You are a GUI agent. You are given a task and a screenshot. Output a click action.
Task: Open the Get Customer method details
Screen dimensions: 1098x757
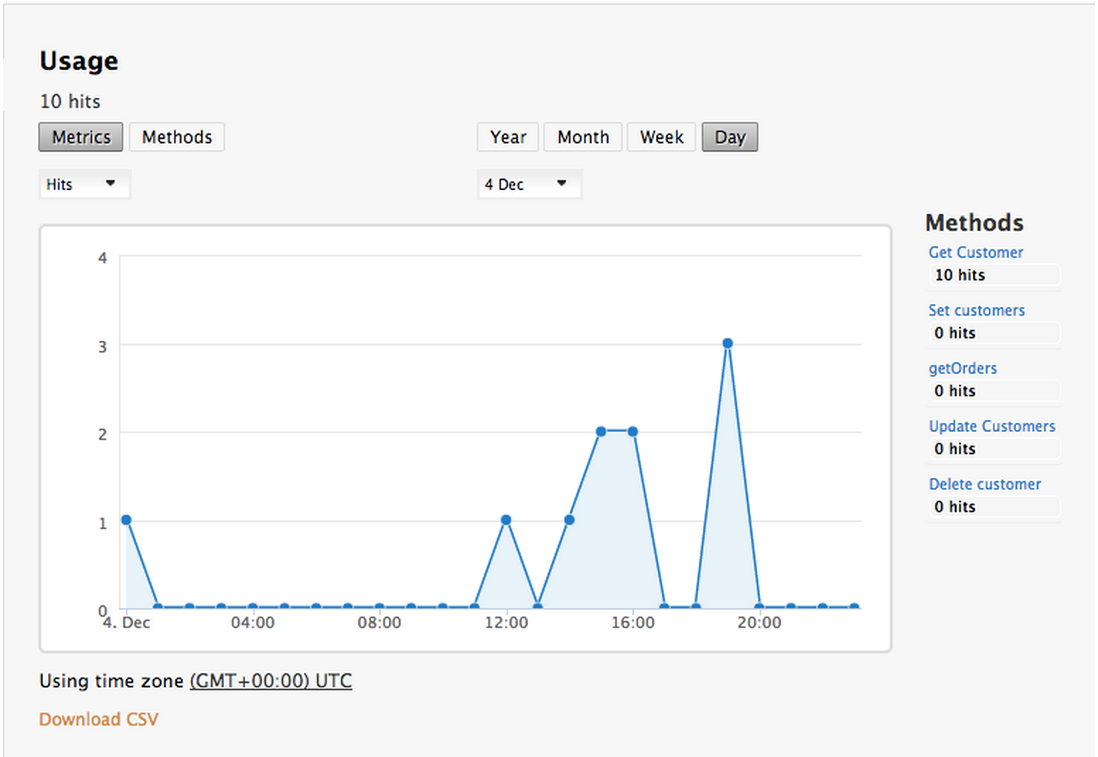[x=975, y=252]
